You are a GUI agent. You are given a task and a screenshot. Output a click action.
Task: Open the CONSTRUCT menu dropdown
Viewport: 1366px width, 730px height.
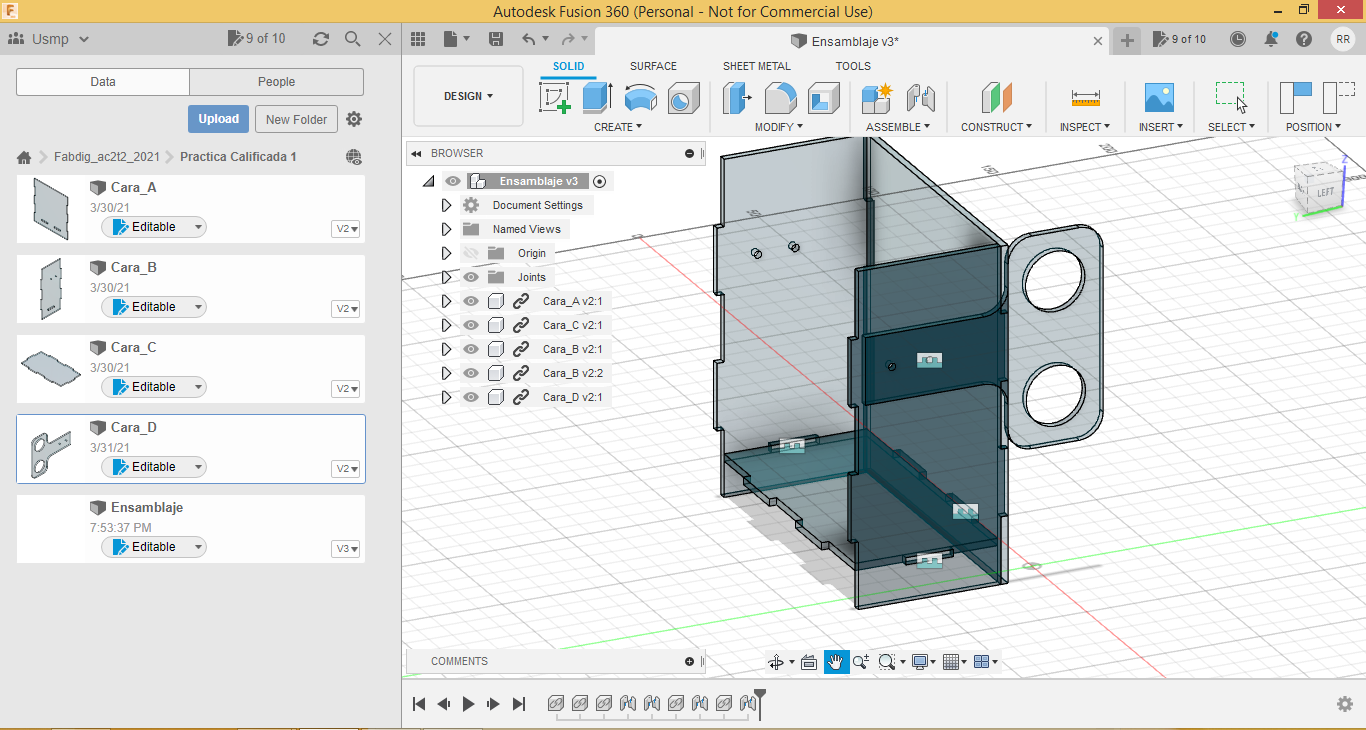coord(997,127)
